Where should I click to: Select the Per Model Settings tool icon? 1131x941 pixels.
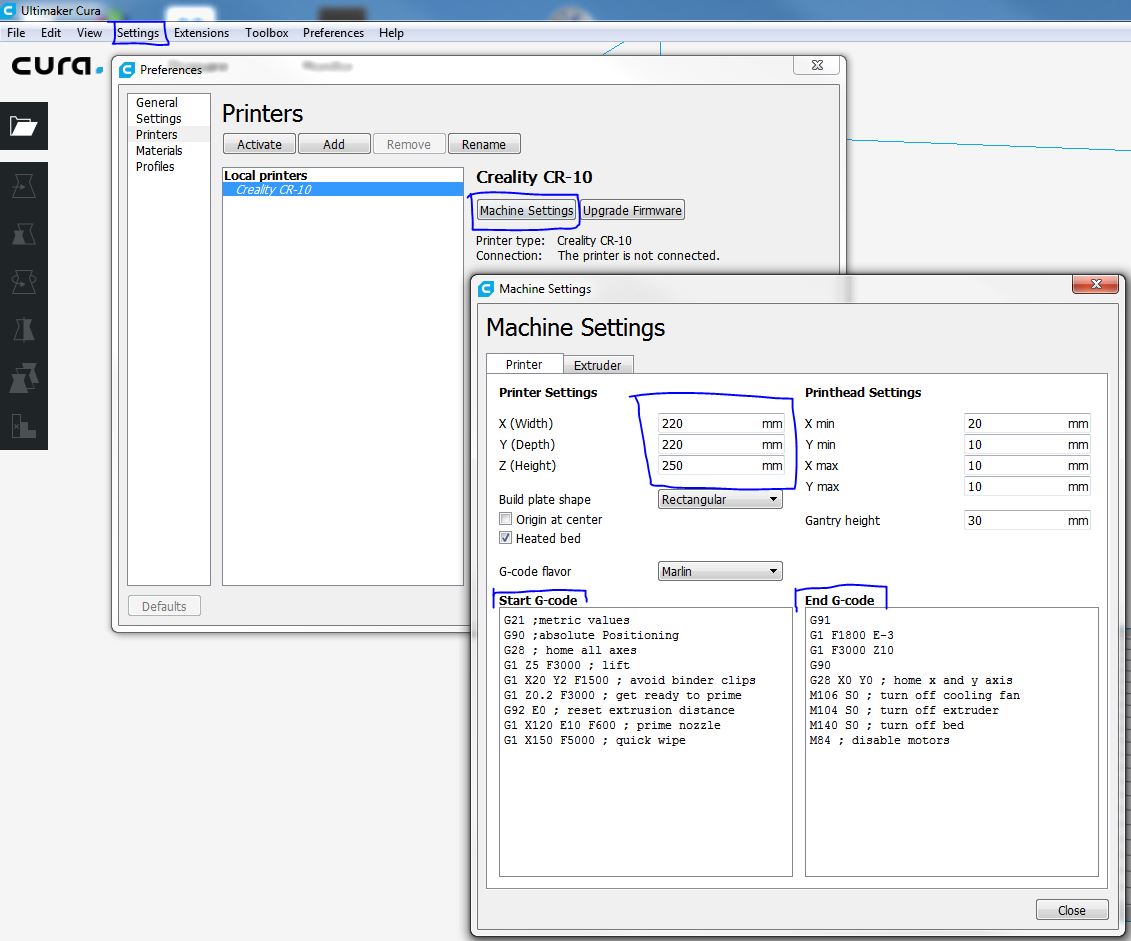23,378
